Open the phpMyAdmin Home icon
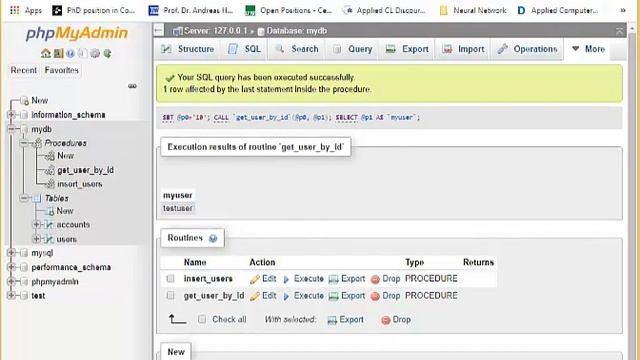640x360 pixels. pyautogui.click(x=46, y=53)
